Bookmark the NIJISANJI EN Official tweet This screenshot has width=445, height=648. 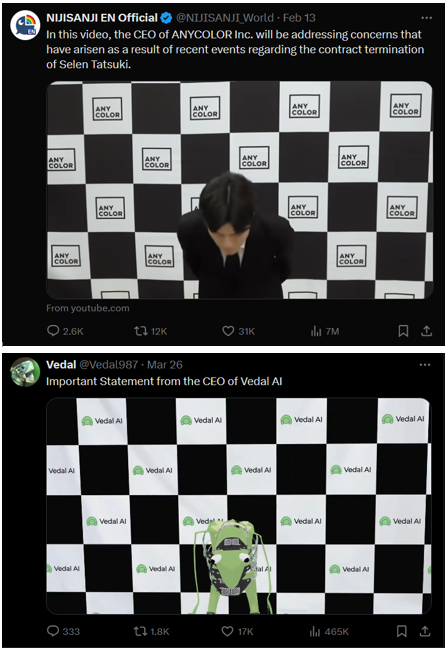[x=403, y=331]
